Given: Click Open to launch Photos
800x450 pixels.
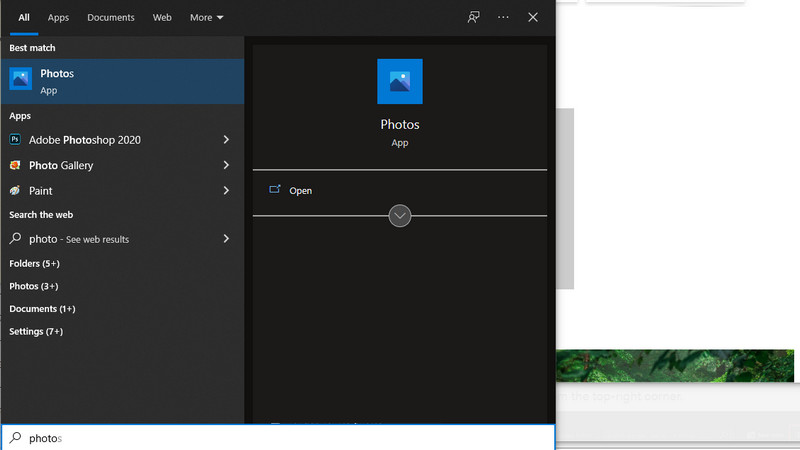Looking at the screenshot, I should pos(300,190).
